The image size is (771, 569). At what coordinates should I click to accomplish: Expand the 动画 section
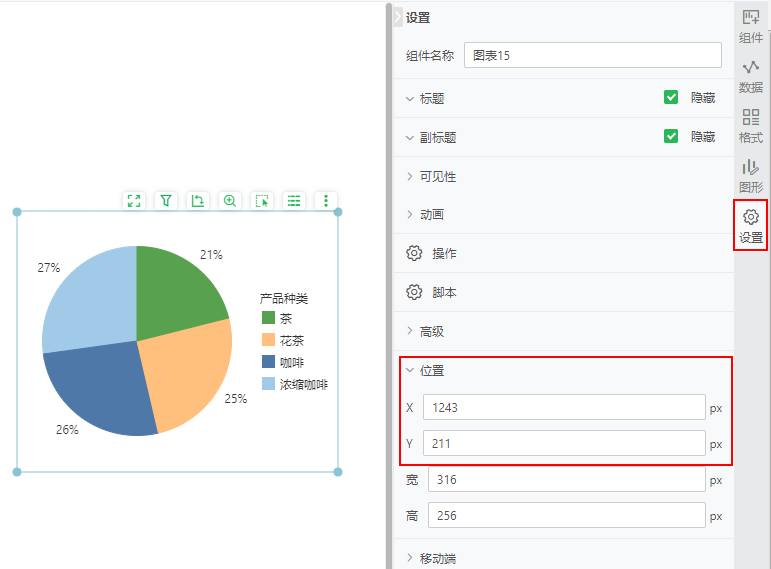(431, 215)
